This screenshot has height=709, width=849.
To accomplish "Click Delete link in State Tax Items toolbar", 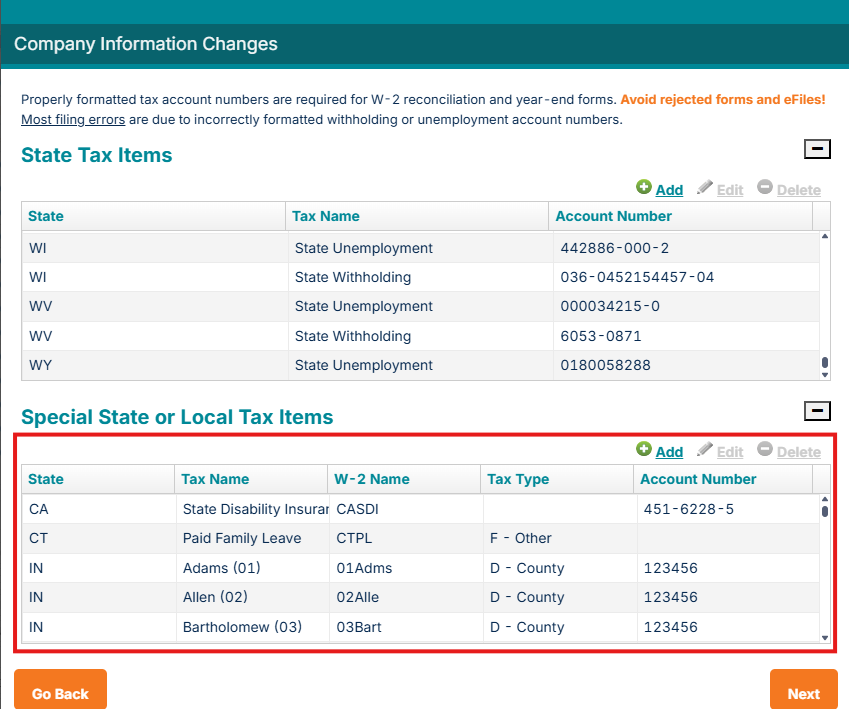I will click(x=799, y=190).
